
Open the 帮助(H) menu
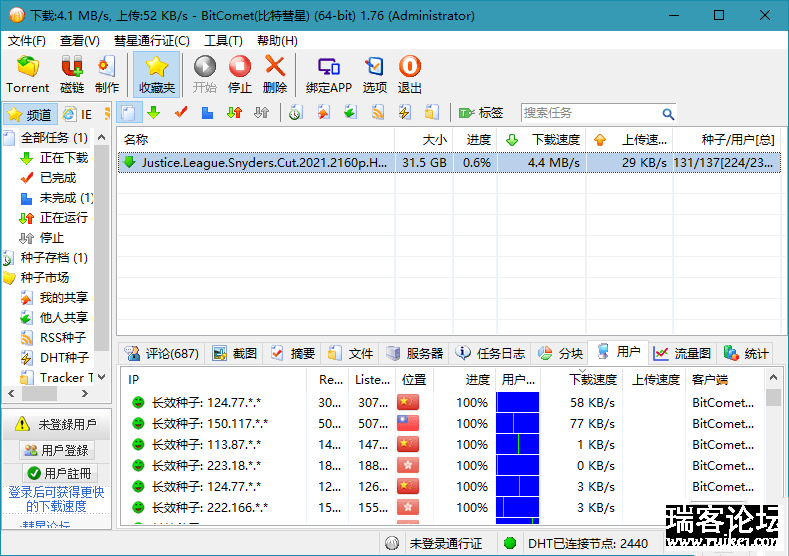pyautogui.click(x=277, y=41)
